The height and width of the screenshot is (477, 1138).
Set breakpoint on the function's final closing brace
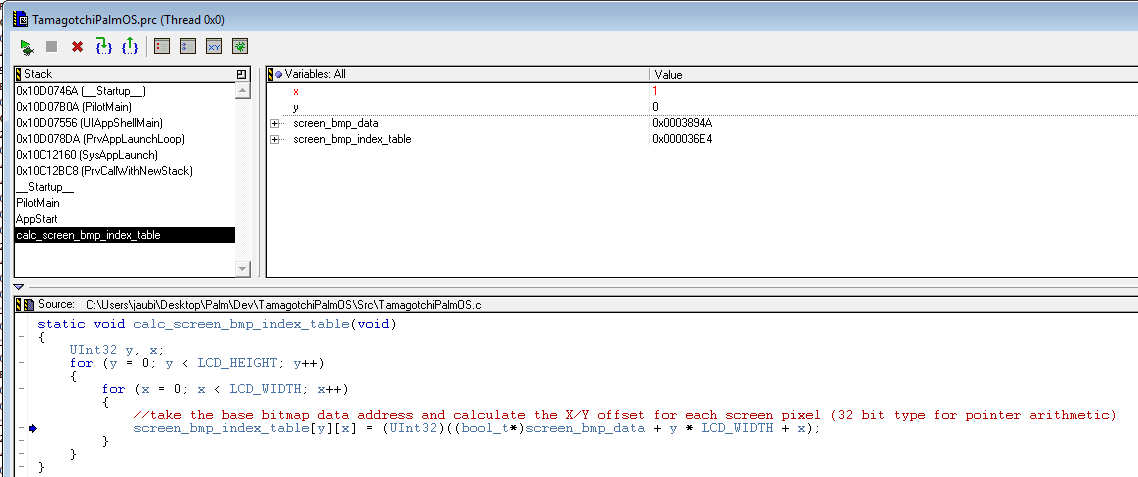tap(21, 468)
